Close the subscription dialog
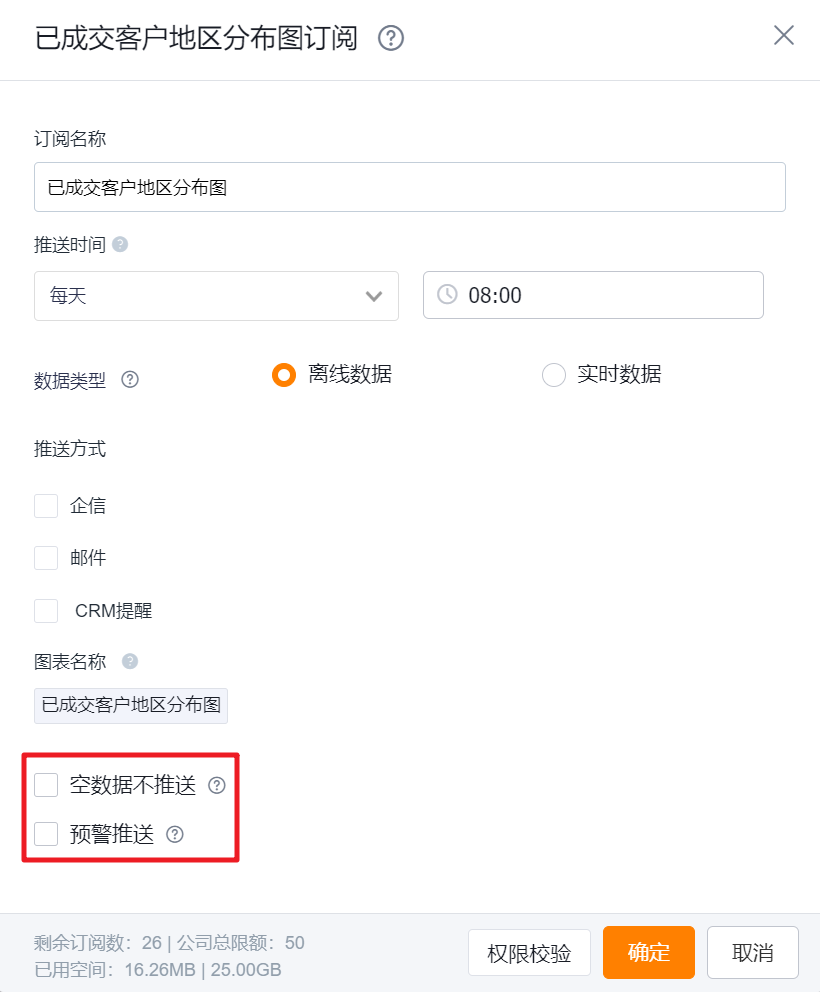The height and width of the screenshot is (992, 820). [784, 36]
